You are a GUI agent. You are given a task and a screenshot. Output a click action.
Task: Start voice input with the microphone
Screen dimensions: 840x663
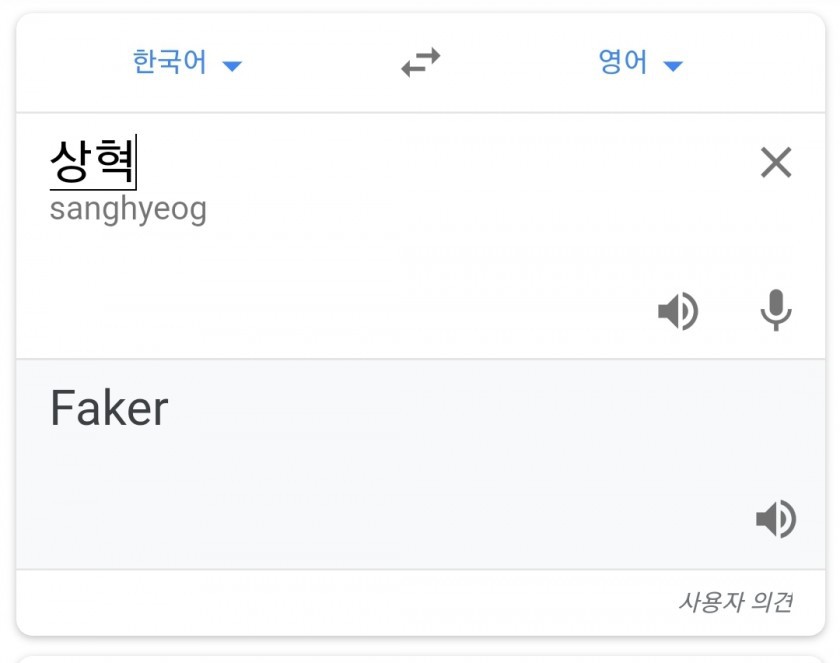pos(776,312)
